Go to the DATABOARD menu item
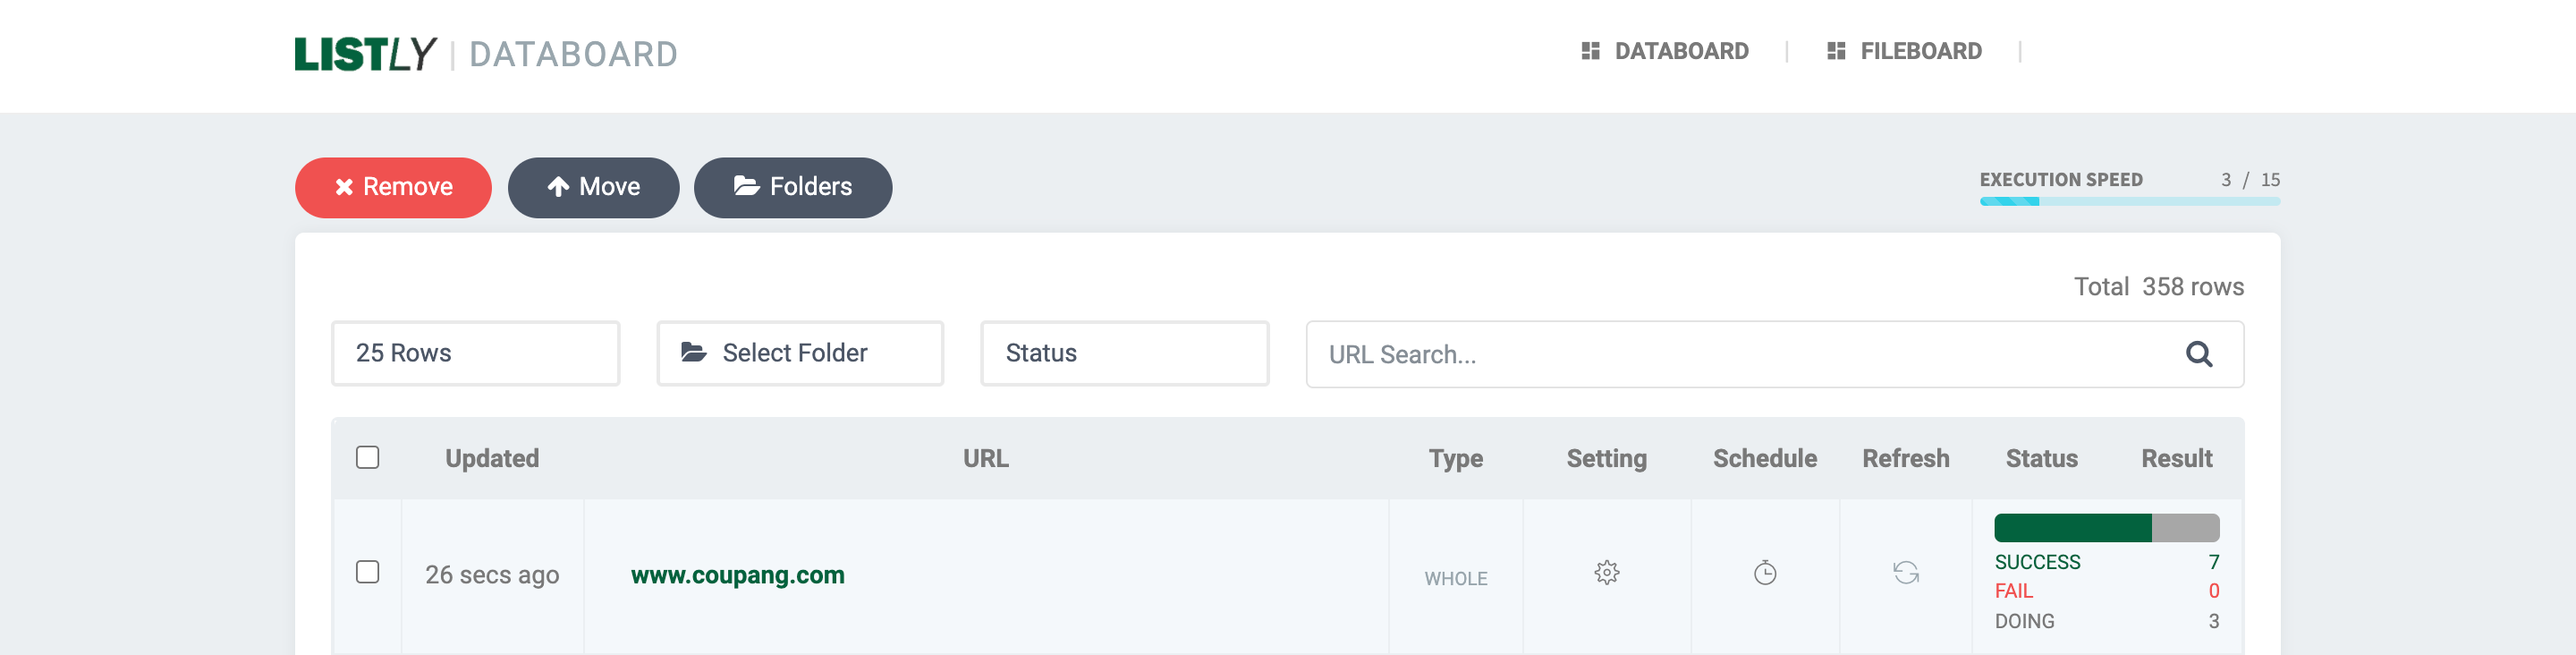 (1681, 51)
